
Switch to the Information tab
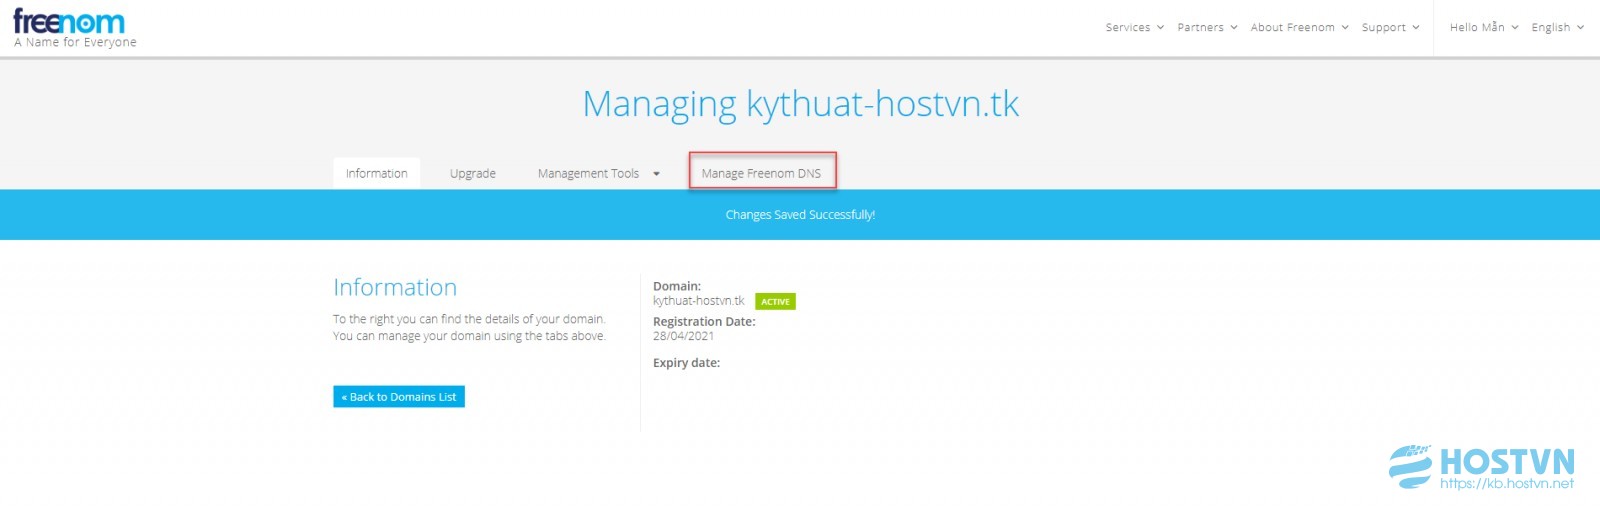point(377,173)
